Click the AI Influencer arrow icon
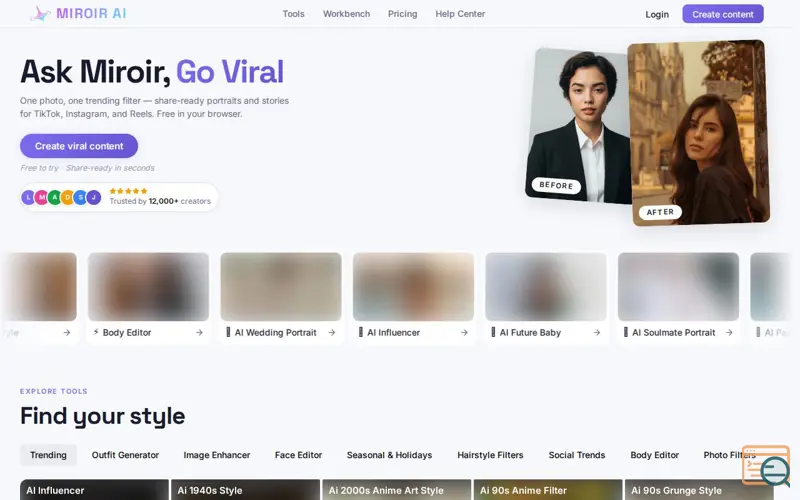This screenshot has width=800, height=500. pyautogui.click(x=464, y=333)
